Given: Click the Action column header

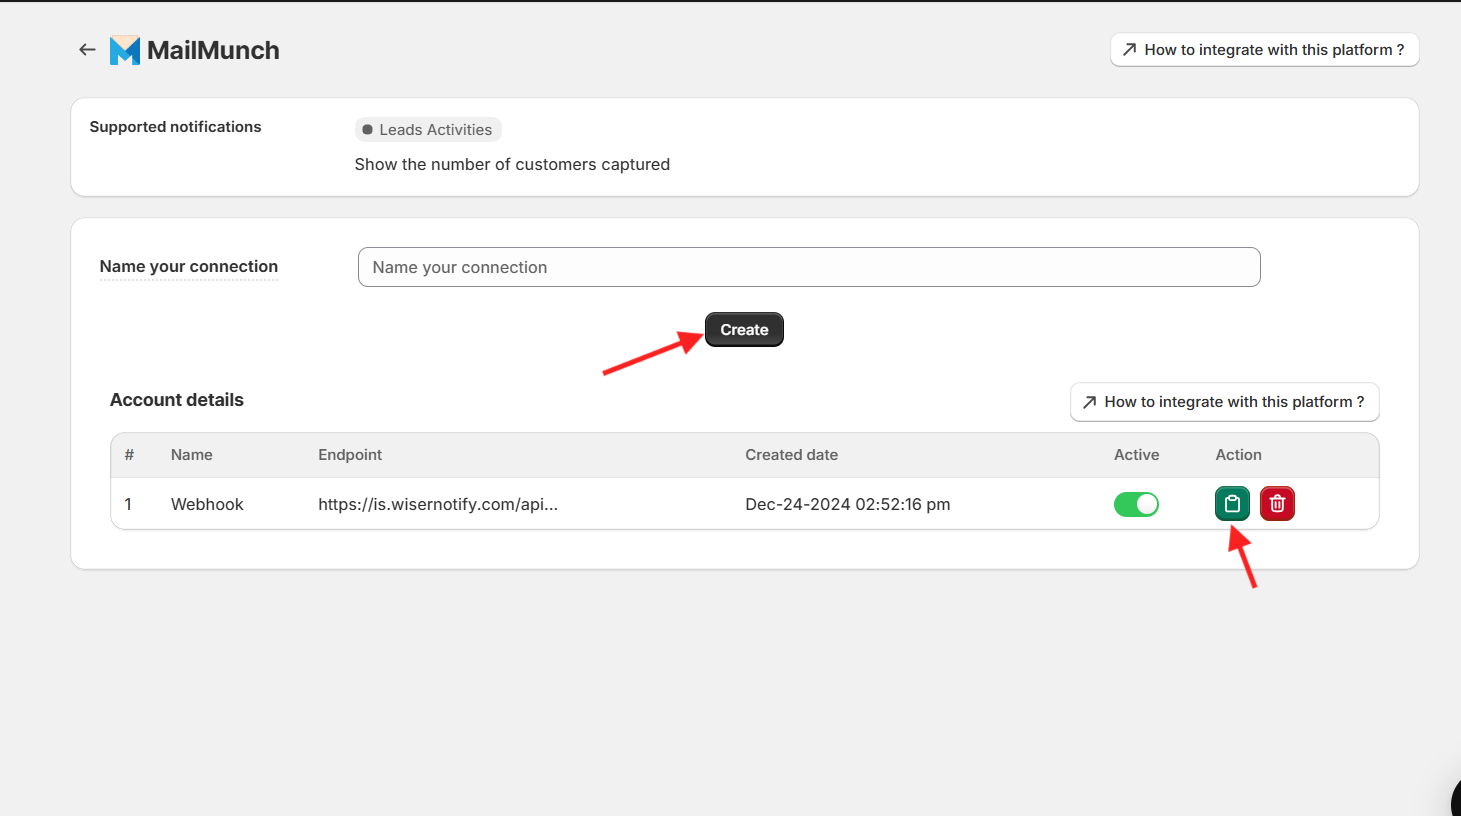Looking at the screenshot, I should coord(1238,455).
